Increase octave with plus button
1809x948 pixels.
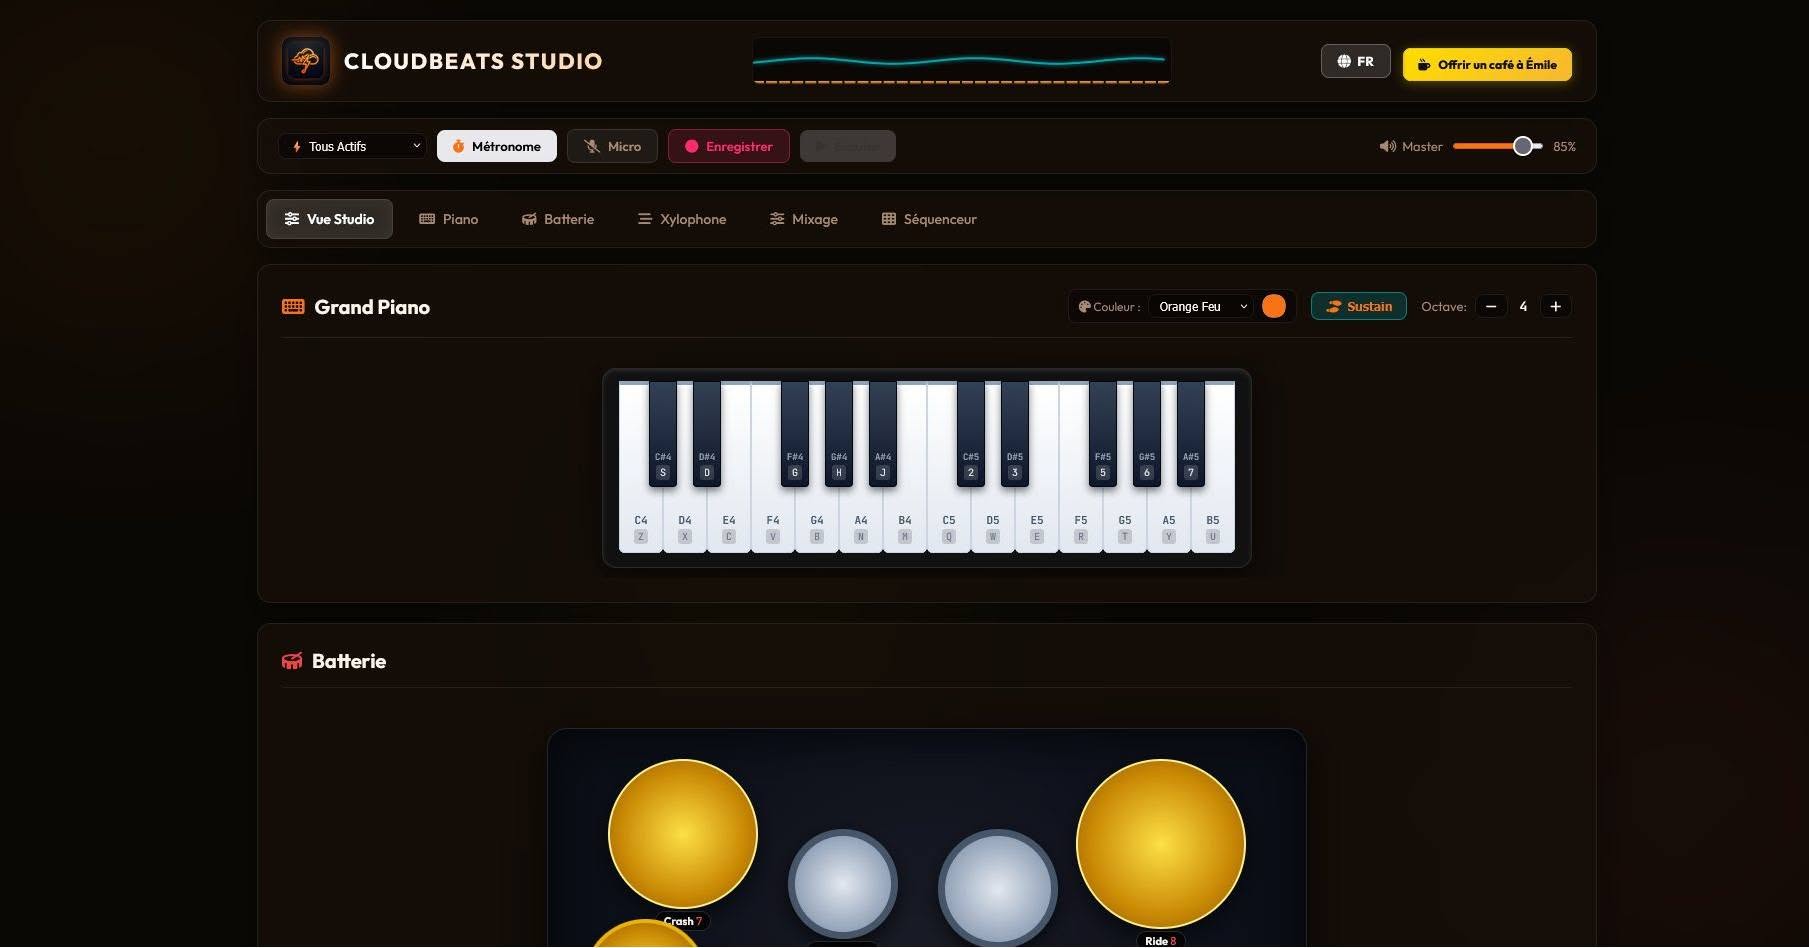1555,306
